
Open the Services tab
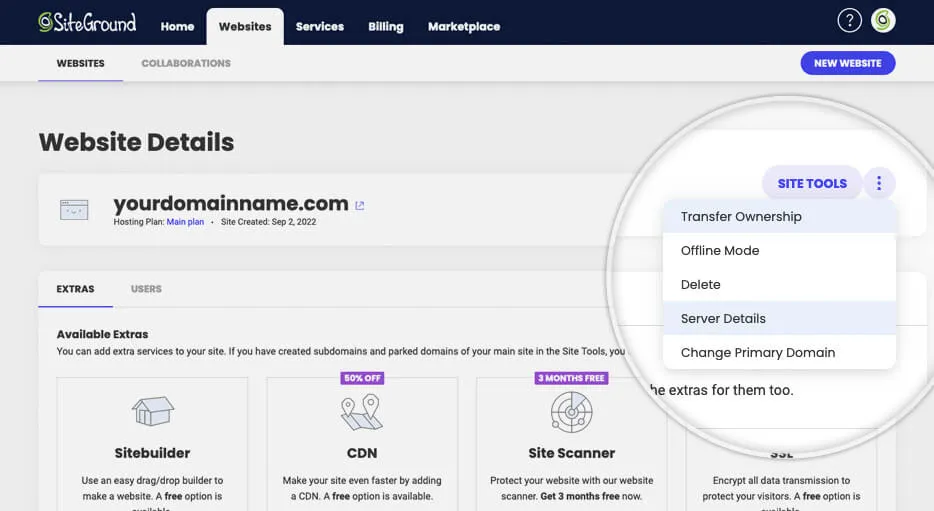319,27
